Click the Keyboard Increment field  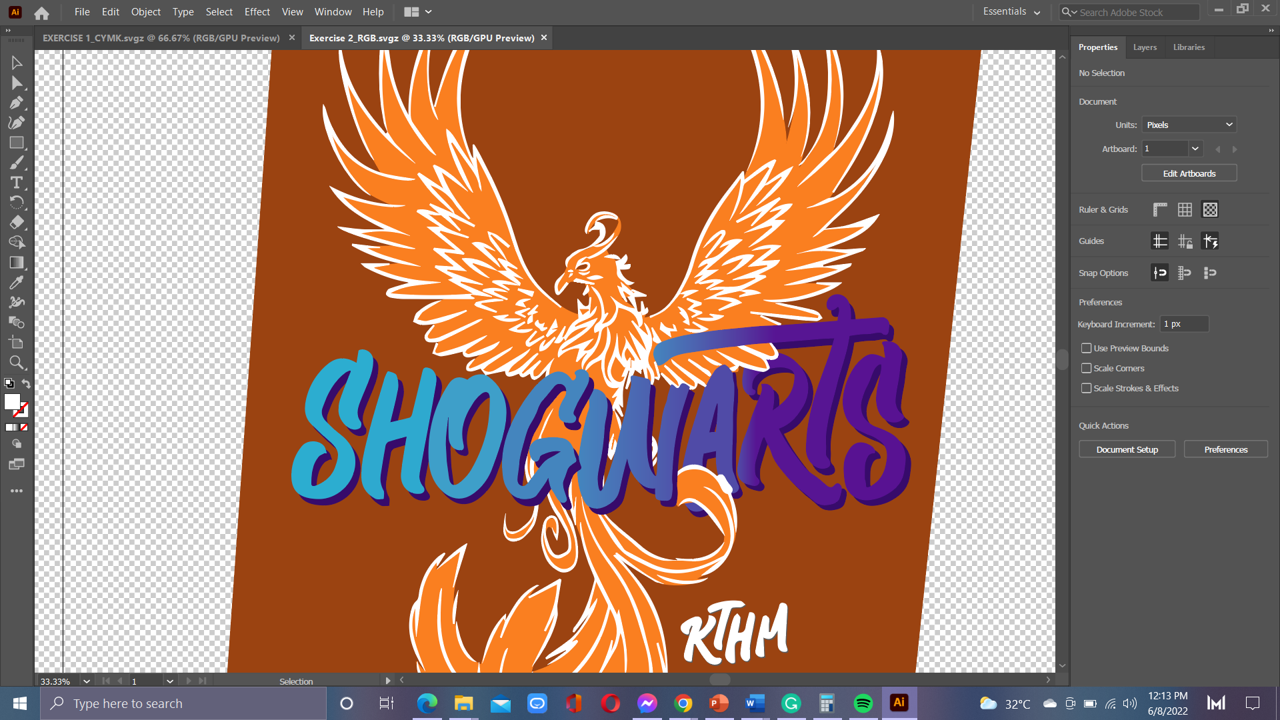[x=1184, y=324]
